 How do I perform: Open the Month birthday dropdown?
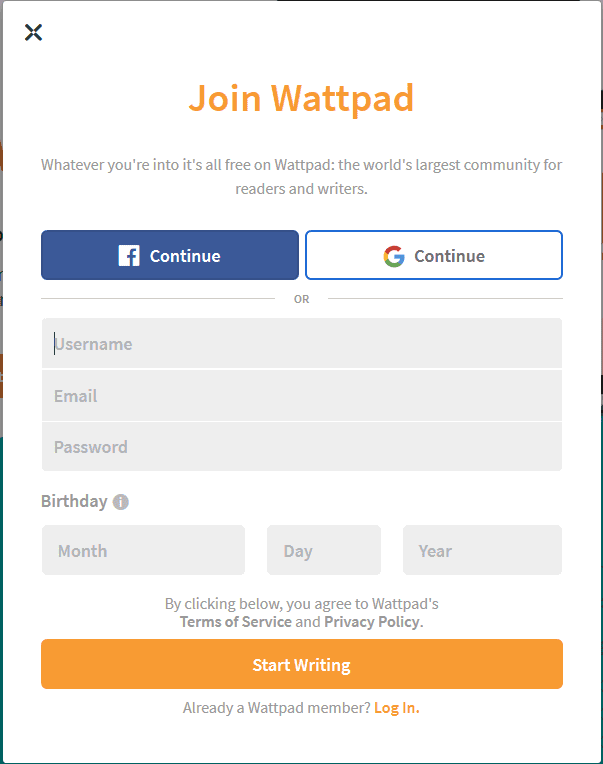[143, 550]
